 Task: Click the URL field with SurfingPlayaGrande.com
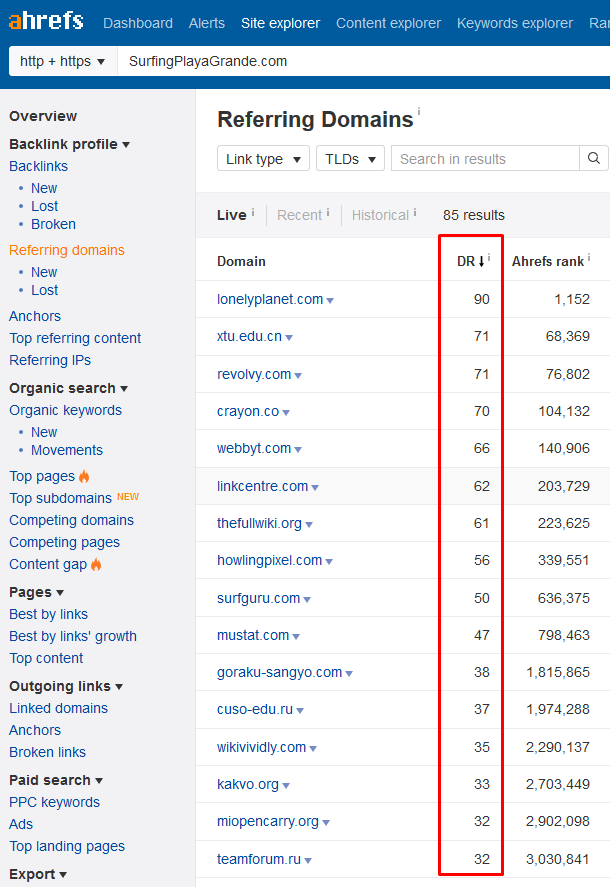(x=363, y=61)
